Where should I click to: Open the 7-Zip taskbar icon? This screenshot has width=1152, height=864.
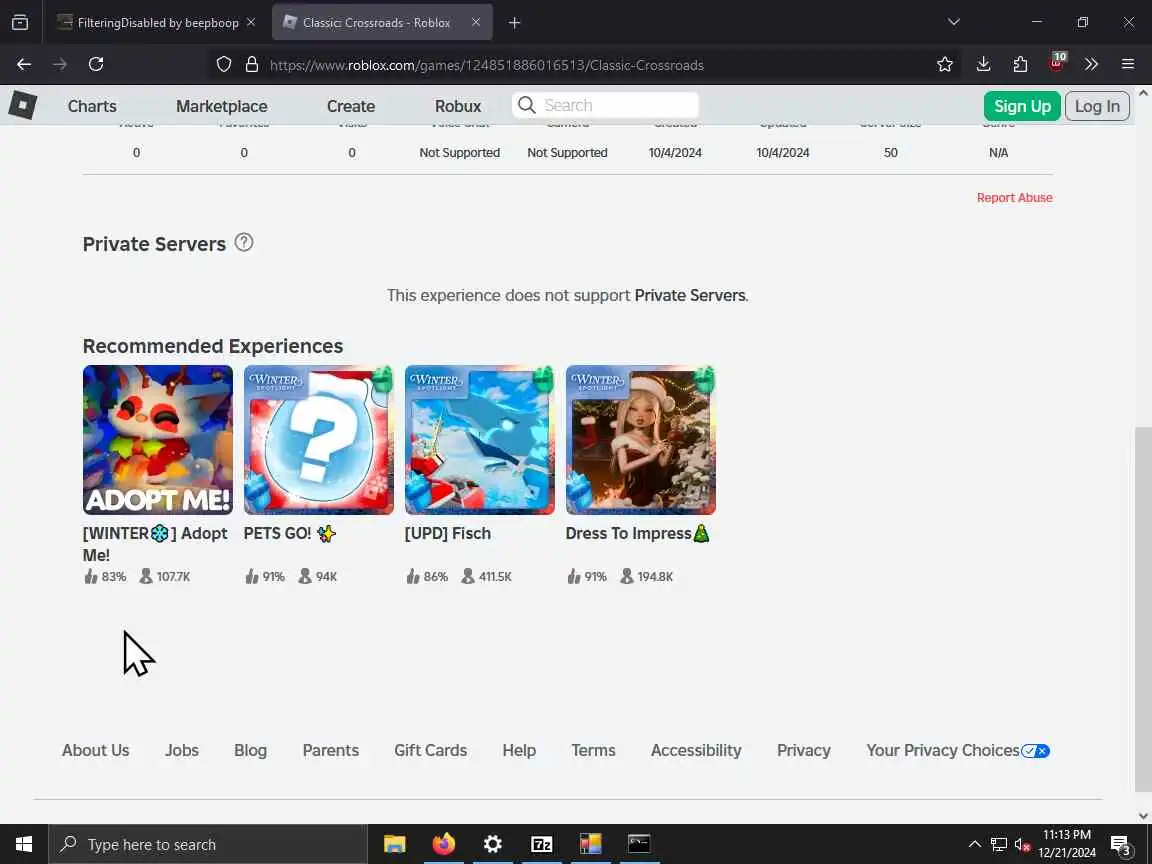541,844
